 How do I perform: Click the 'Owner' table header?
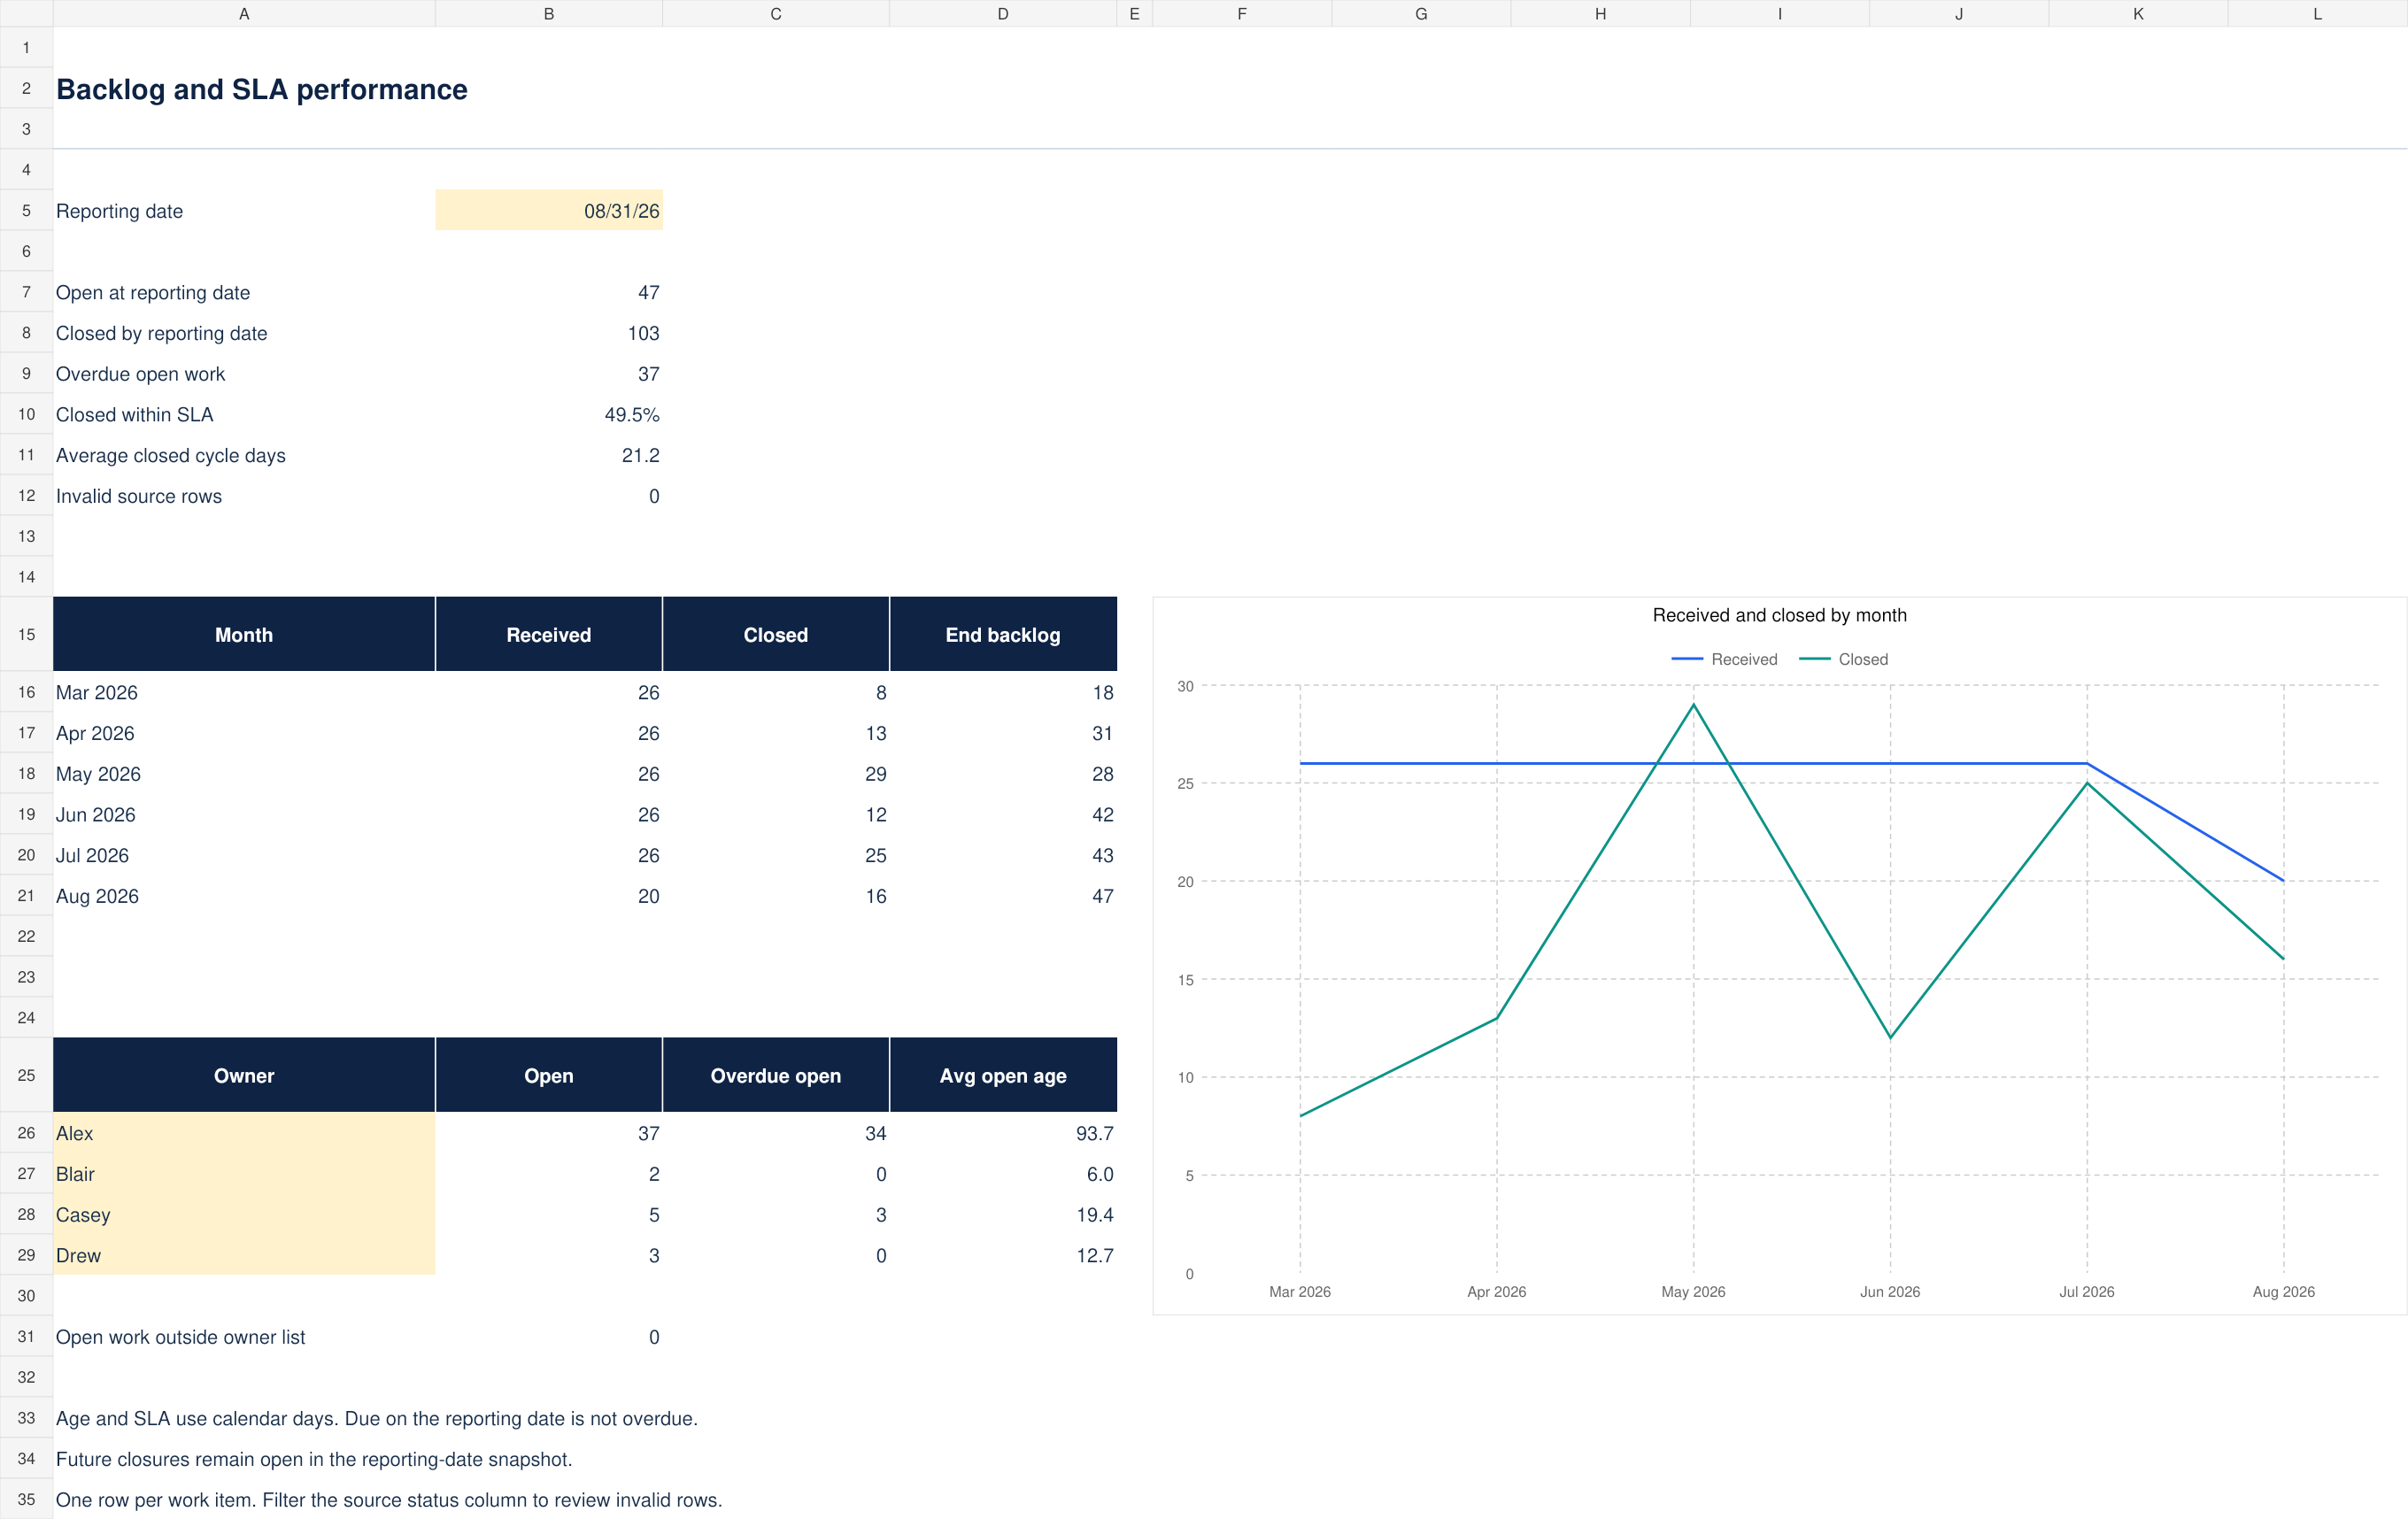pyautogui.click(x=244, y=1075)
